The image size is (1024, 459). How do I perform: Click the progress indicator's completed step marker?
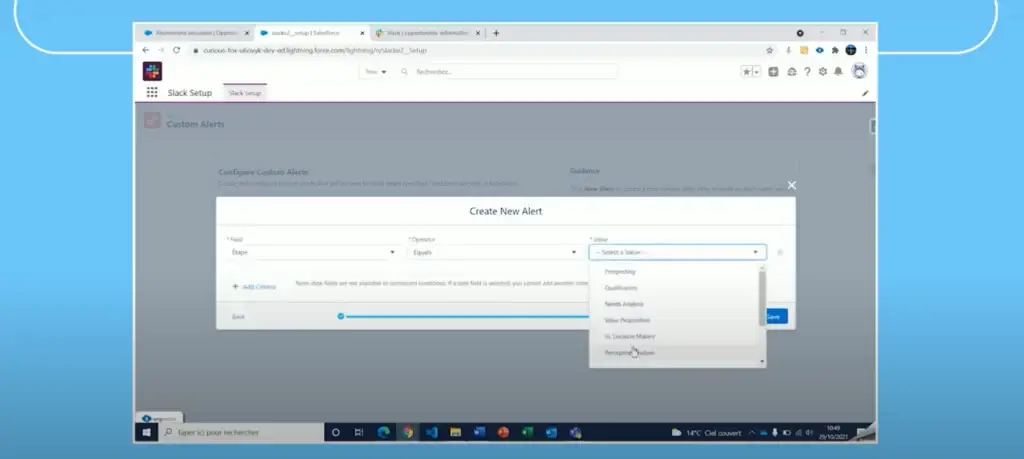point(341,316)
